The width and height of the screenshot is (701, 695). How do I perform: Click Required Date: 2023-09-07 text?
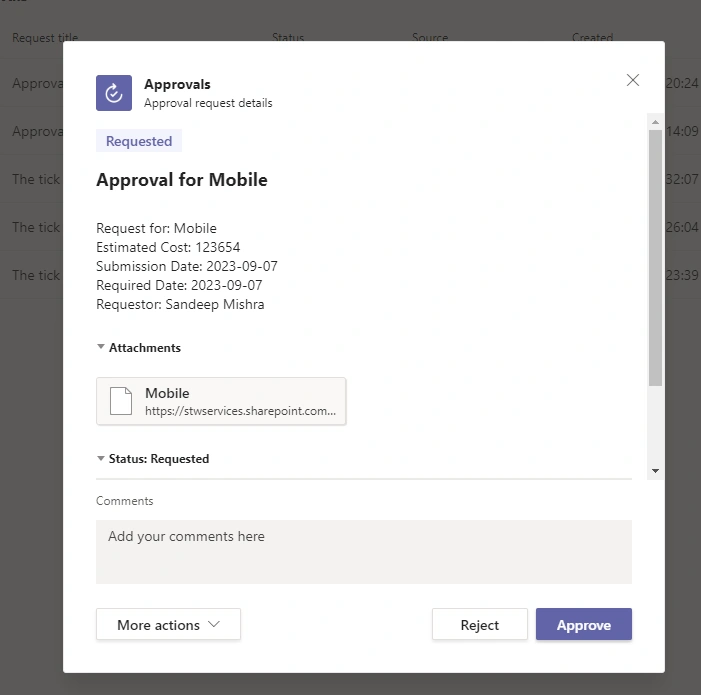pyautogui.click(x=179, y=285)
